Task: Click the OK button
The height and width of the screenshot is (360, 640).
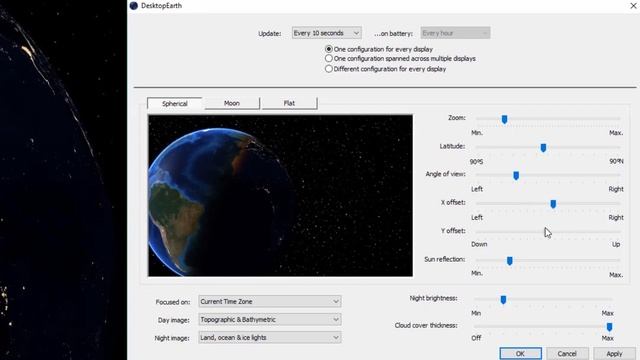Action: (x=520, y=353)
